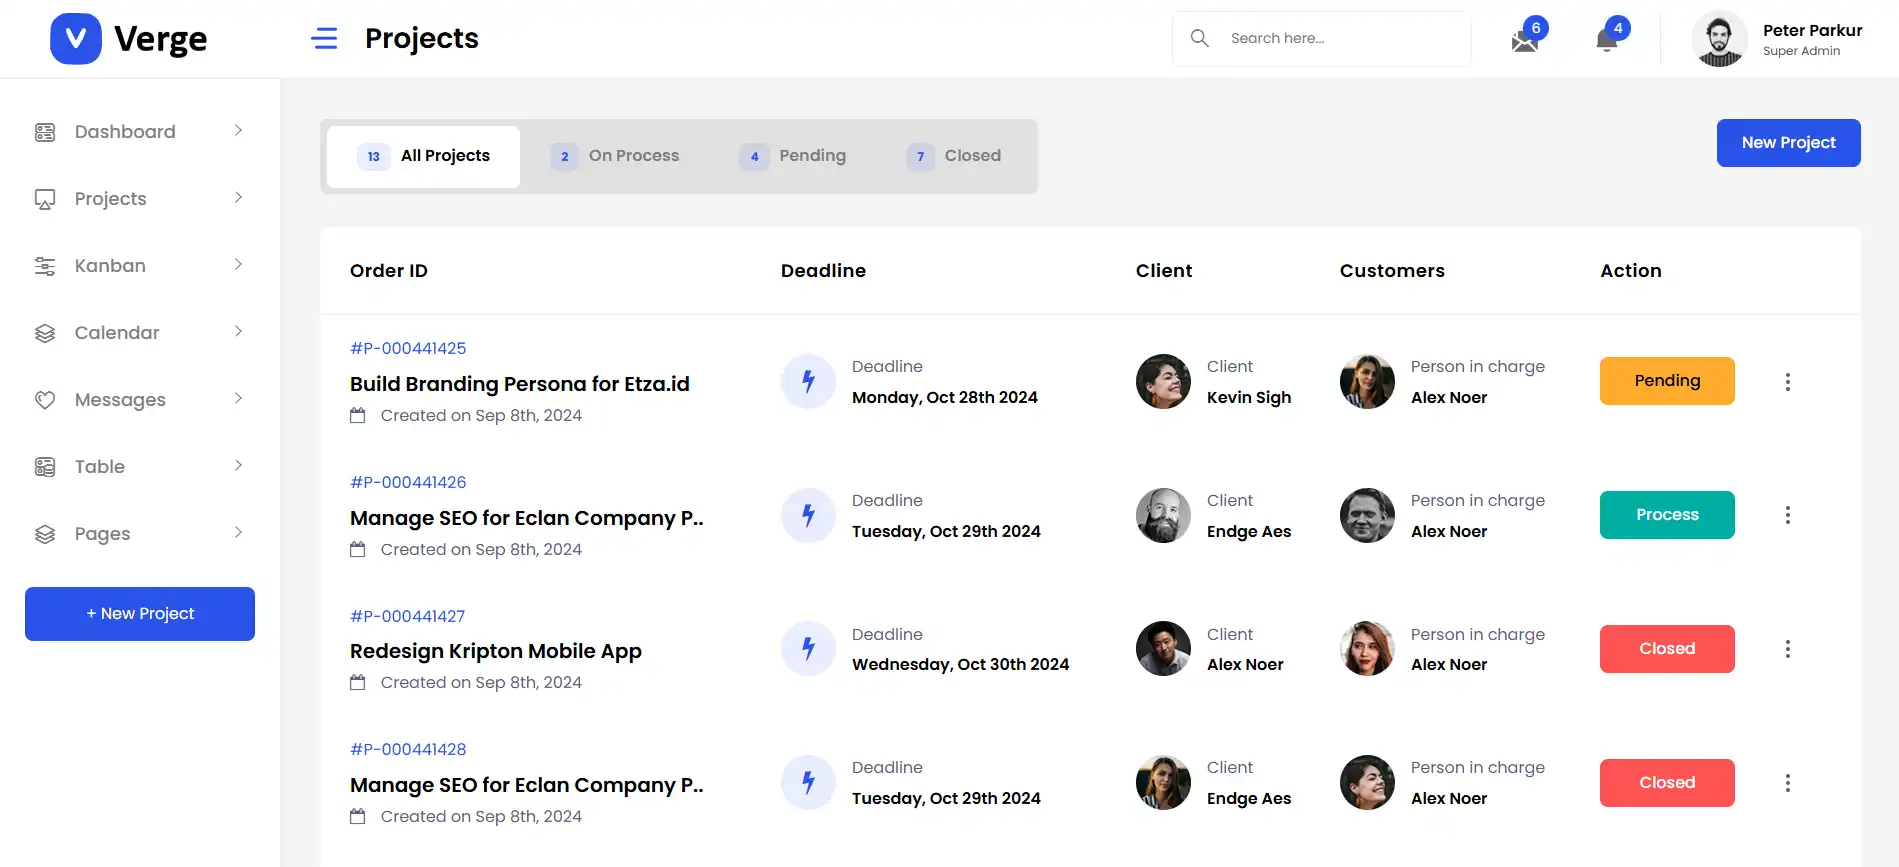Click the Process status button
This screenshot has width=1899, height=867.
1667,515
